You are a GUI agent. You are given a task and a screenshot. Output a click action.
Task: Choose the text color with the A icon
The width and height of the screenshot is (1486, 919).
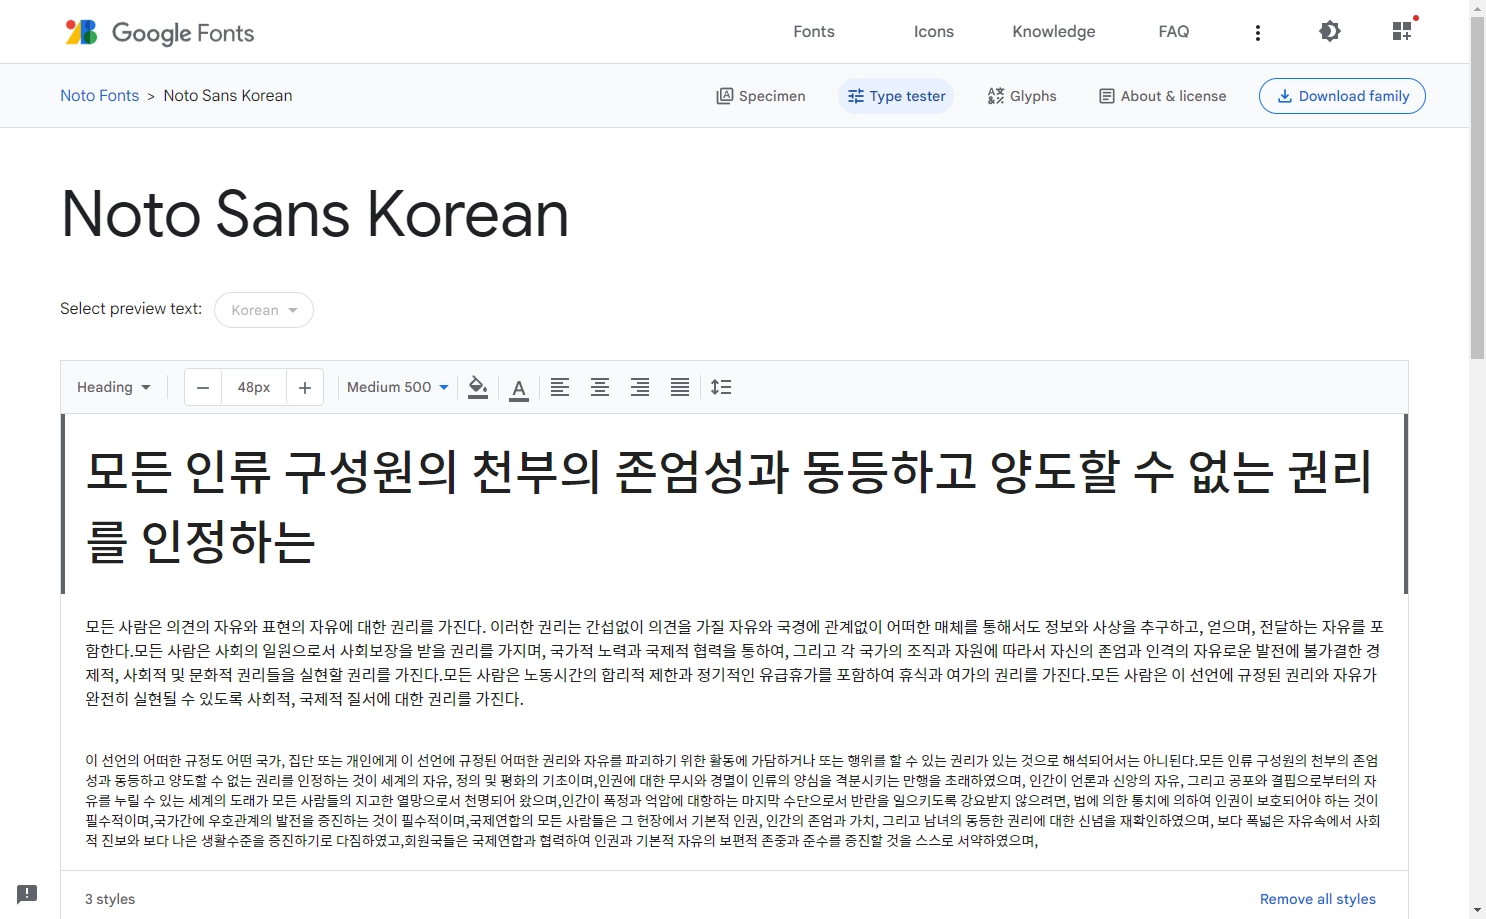[519, 388]
